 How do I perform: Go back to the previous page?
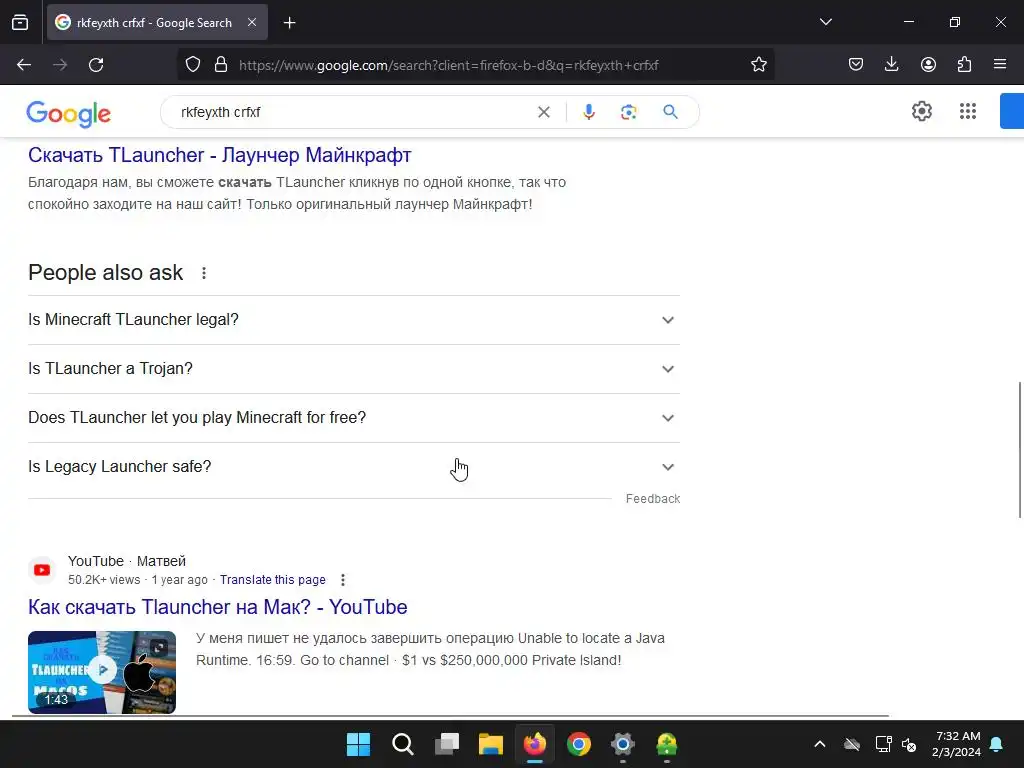[x=24, y=65]
